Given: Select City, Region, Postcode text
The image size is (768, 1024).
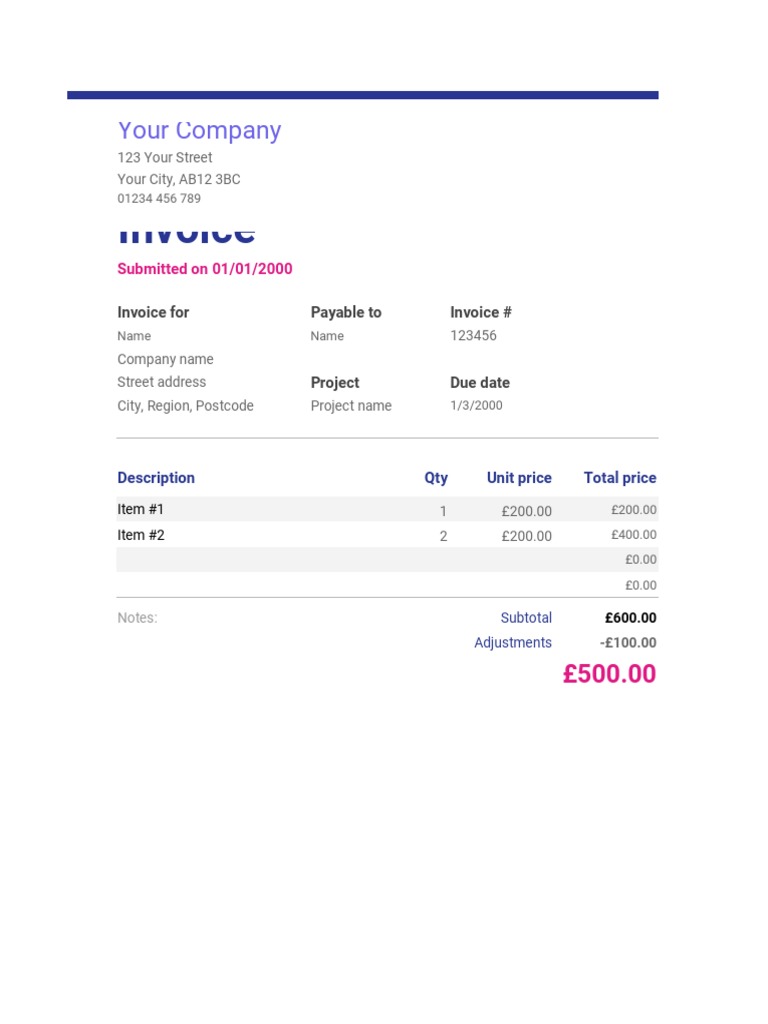Looking at the screenshot, I should (x=185, y=406).
